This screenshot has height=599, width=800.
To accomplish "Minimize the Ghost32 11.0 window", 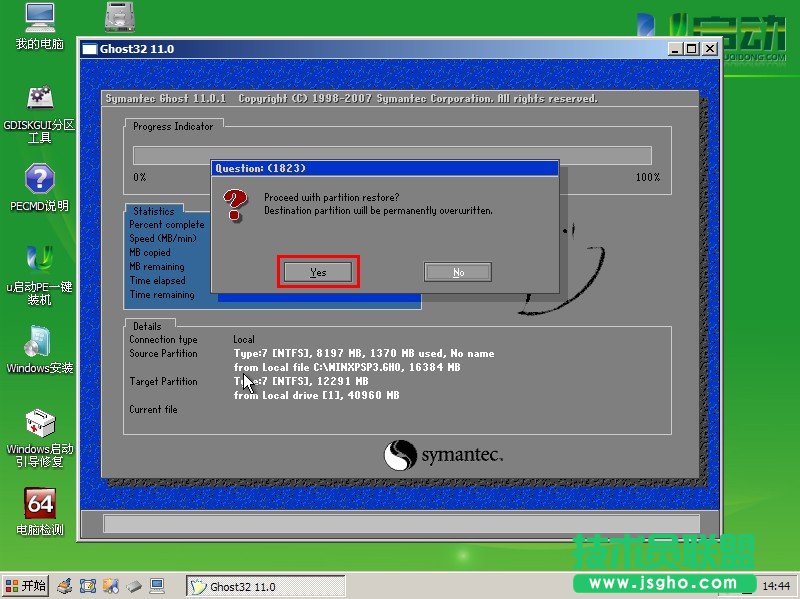I will tap(676, 49).
